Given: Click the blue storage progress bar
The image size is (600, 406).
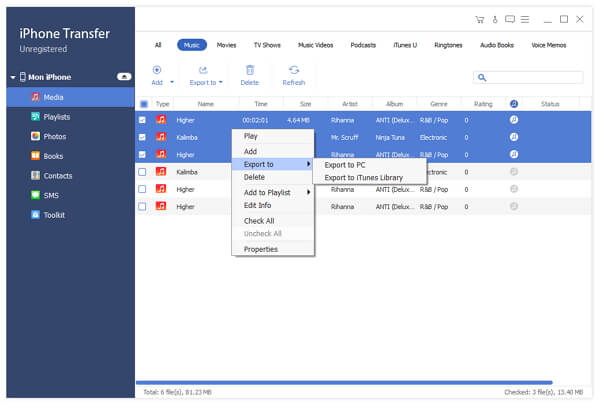Looking at the screenshot, I should click(x=344, y=382).
